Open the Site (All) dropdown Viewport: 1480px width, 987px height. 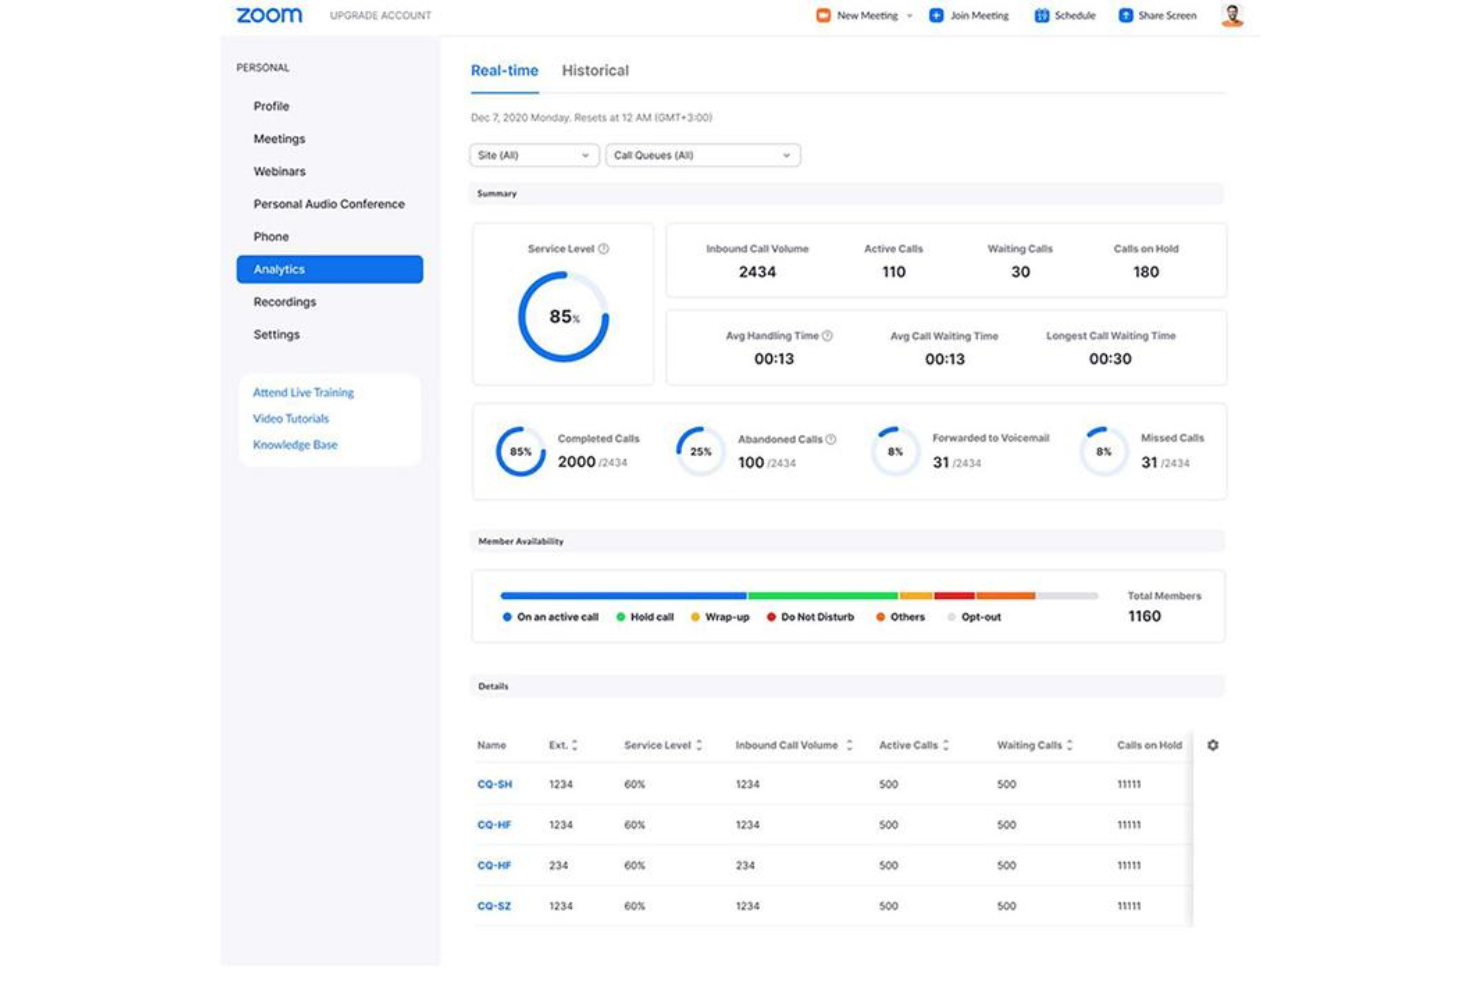pyautogui.click(x=534, y=155)
